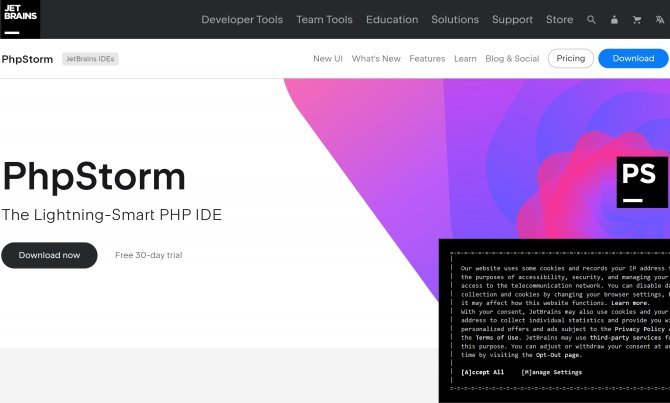Image resolution: width=670 pixels, height=403 pixels.
Task: Open the What's New page
Action: click(376, 59)
